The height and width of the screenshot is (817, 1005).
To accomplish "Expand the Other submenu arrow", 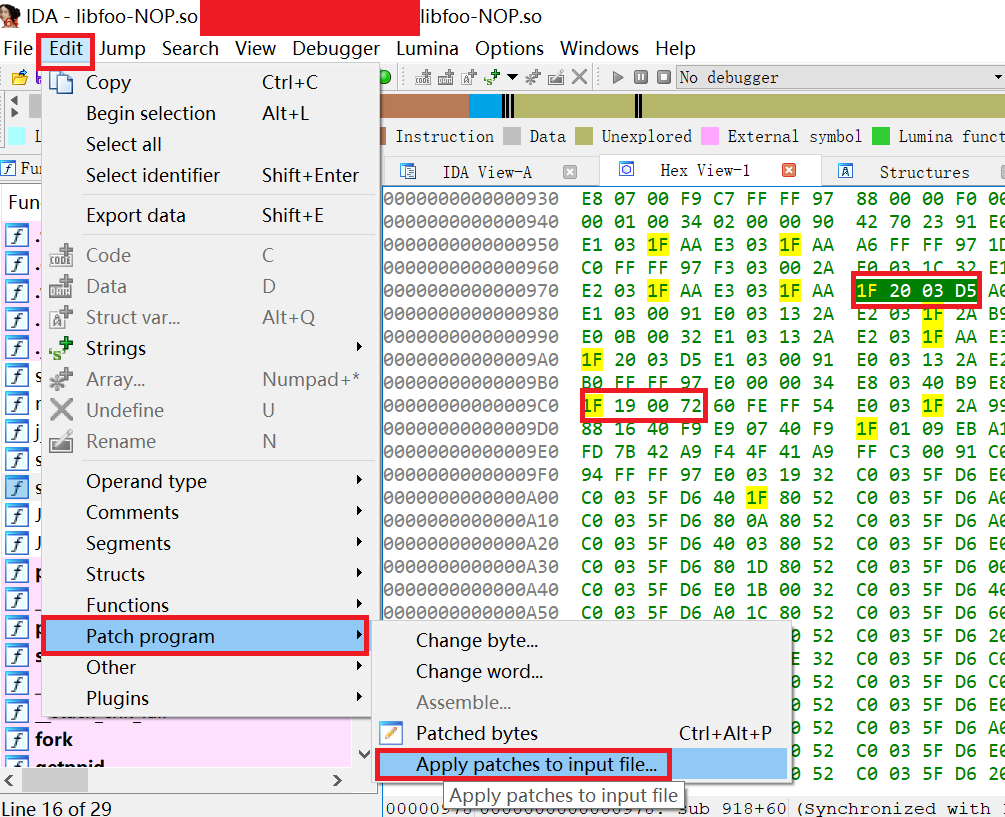I will click(360, 666).
